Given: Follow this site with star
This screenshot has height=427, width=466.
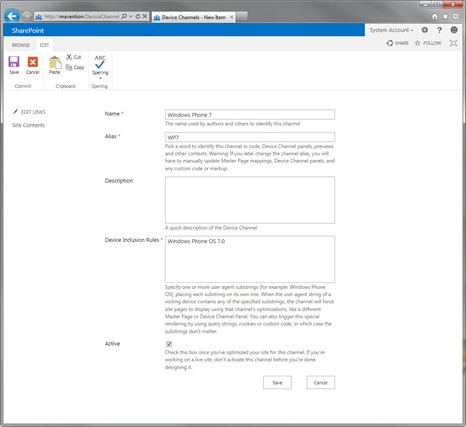Looking at the screenshot, I should coord(417,43).
